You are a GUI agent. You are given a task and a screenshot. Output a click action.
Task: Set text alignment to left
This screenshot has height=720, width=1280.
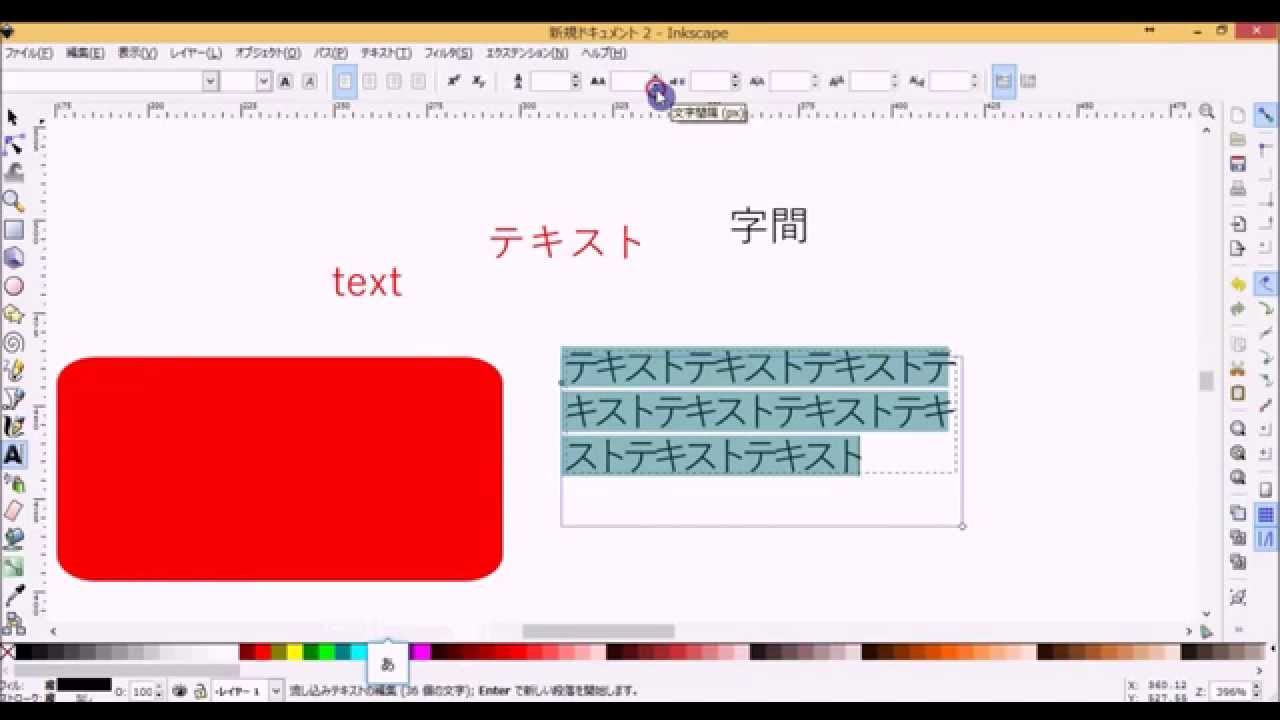click(x=345, y=82)
